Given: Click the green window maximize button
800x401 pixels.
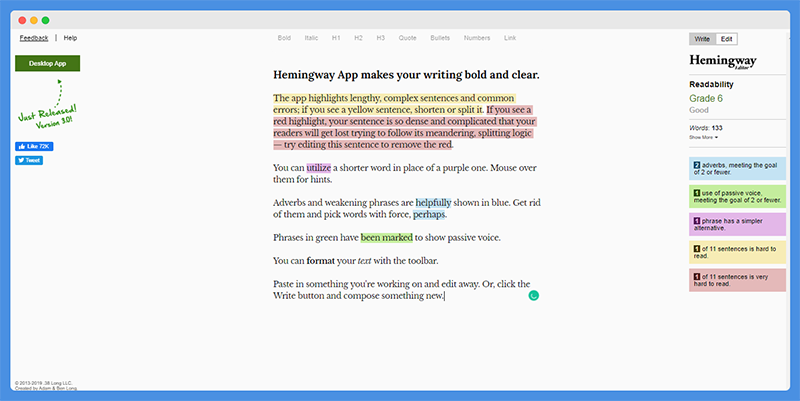Looking at the screenshot, I should [45, 20].
